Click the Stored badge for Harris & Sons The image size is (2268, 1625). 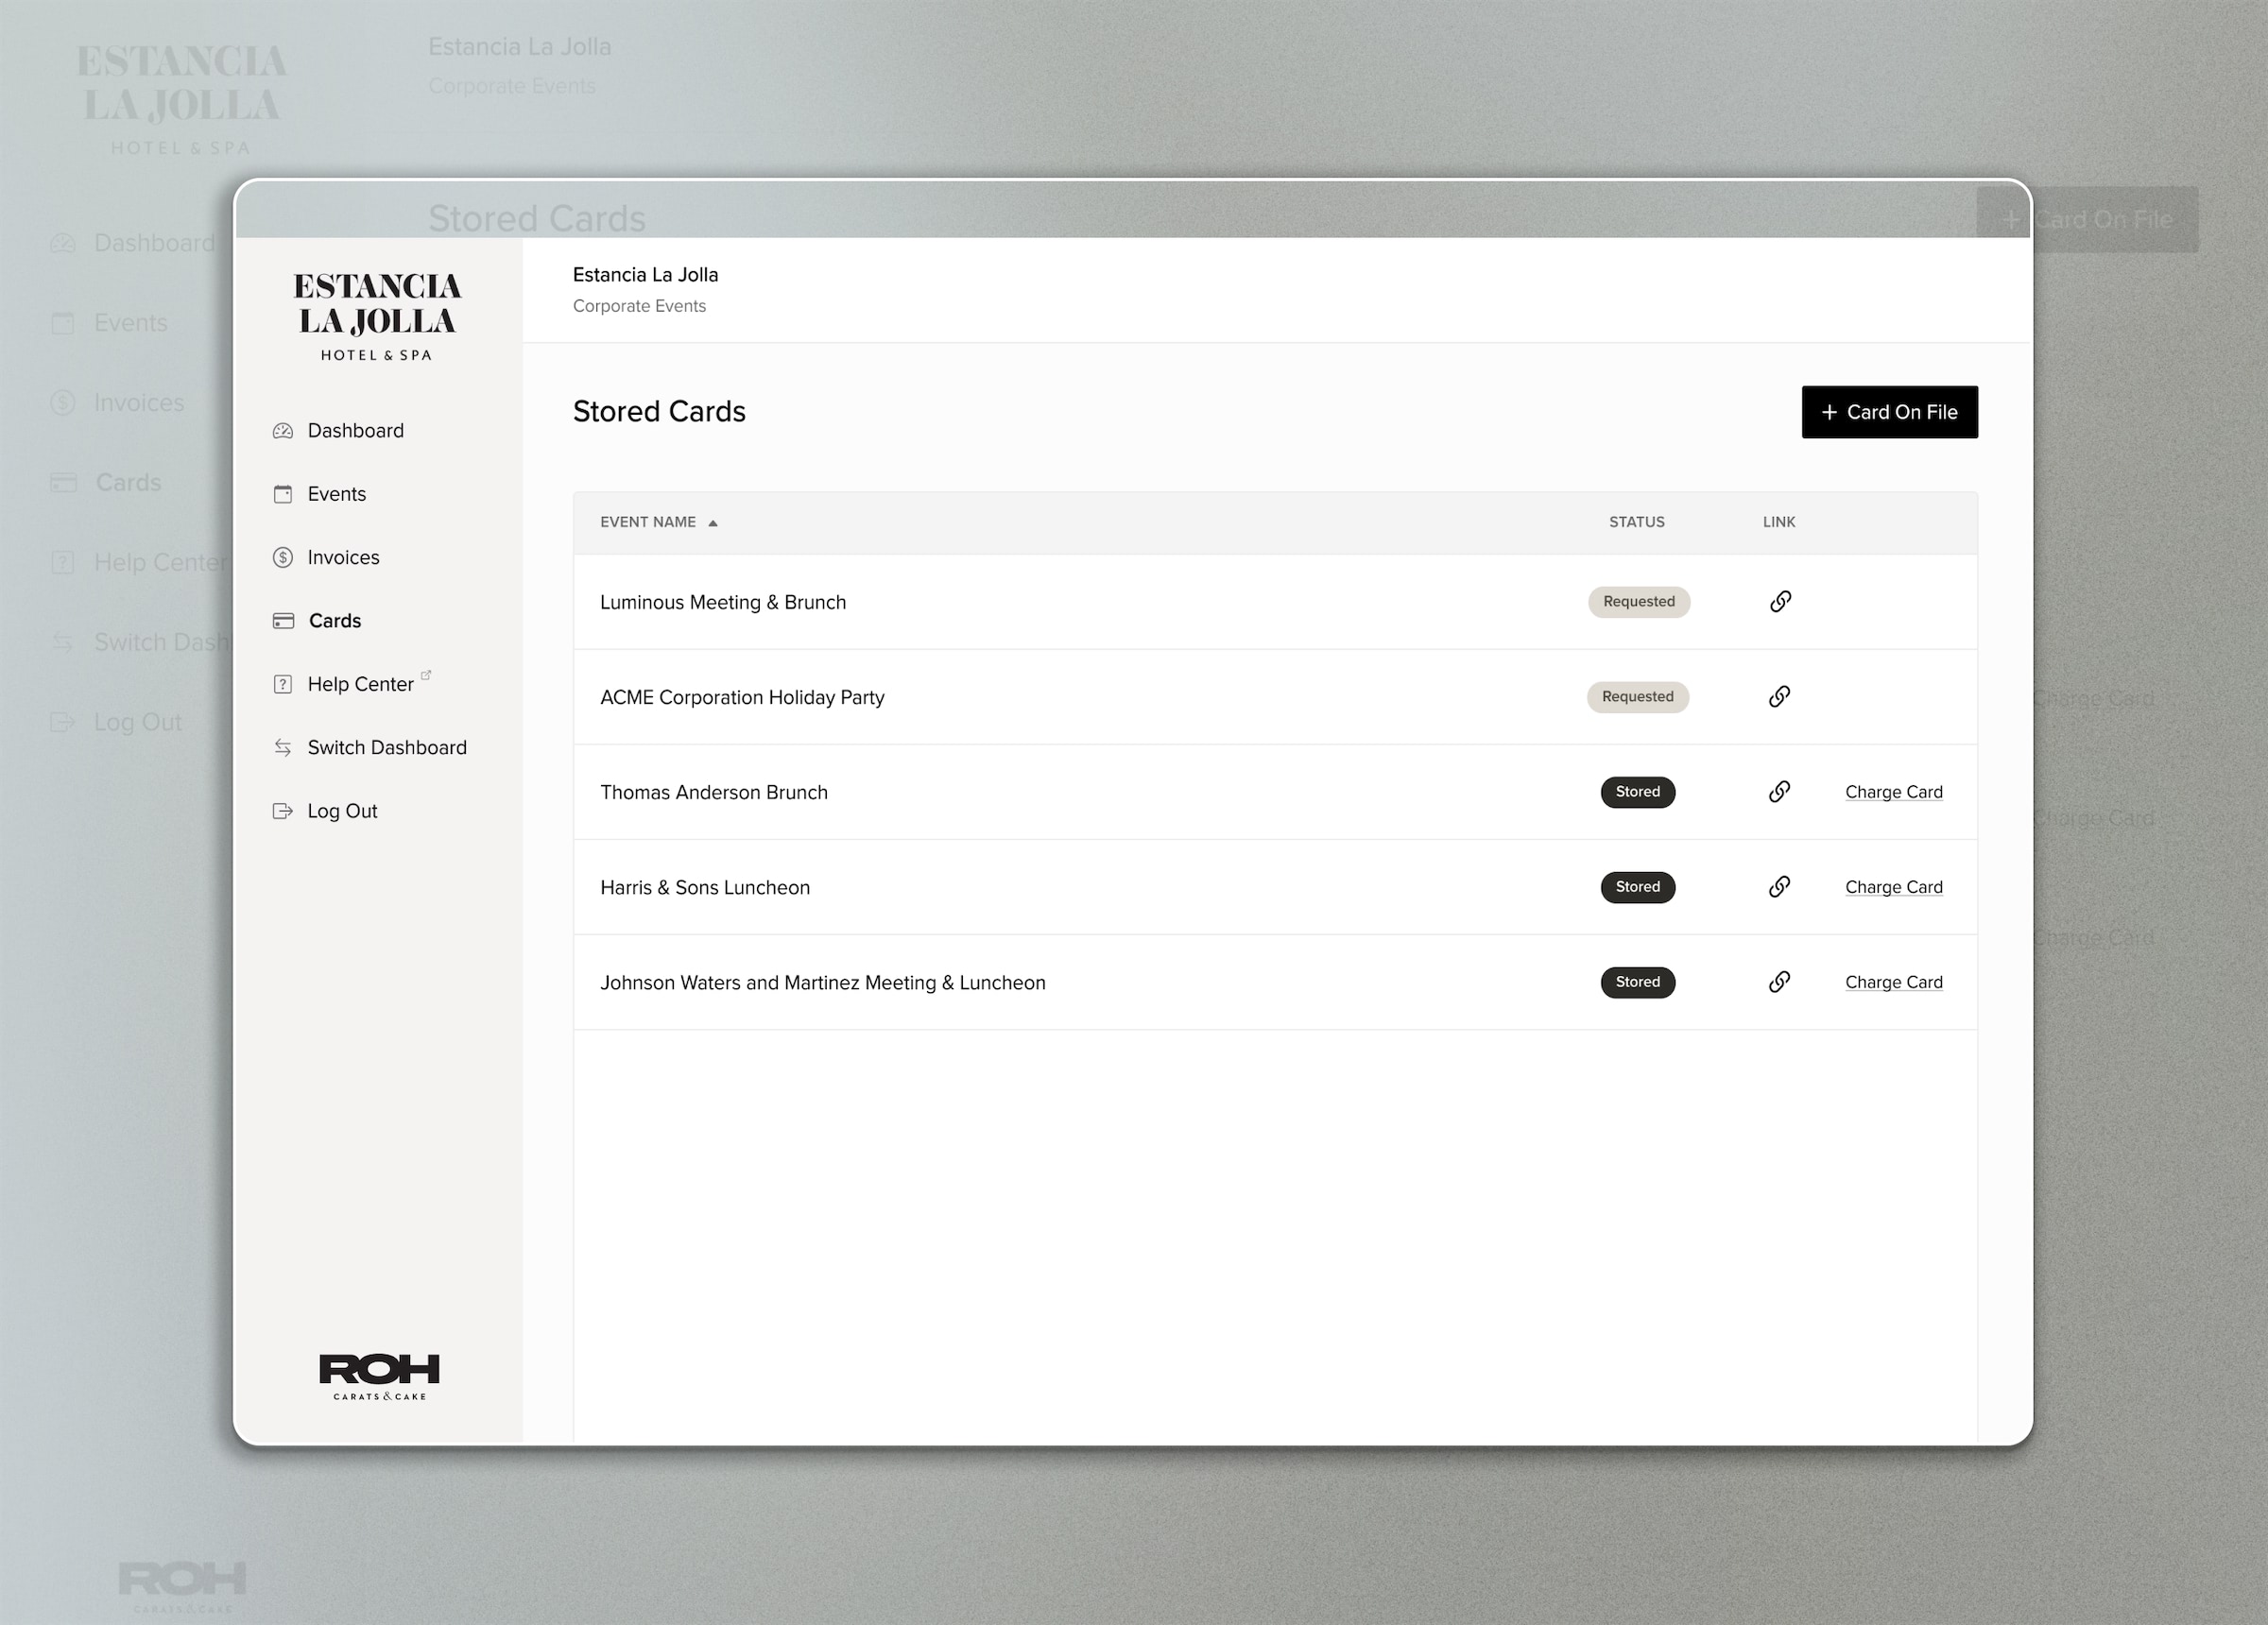[x=1637, y=887]
